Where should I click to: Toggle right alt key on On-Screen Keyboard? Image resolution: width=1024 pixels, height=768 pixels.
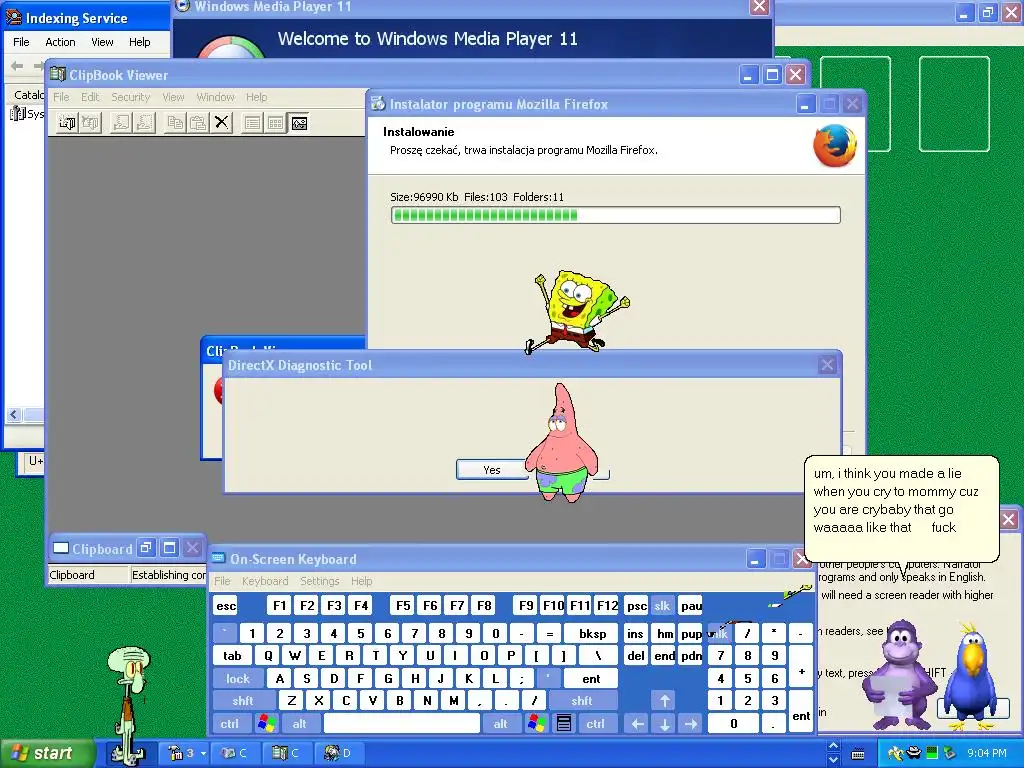point(501,724)
